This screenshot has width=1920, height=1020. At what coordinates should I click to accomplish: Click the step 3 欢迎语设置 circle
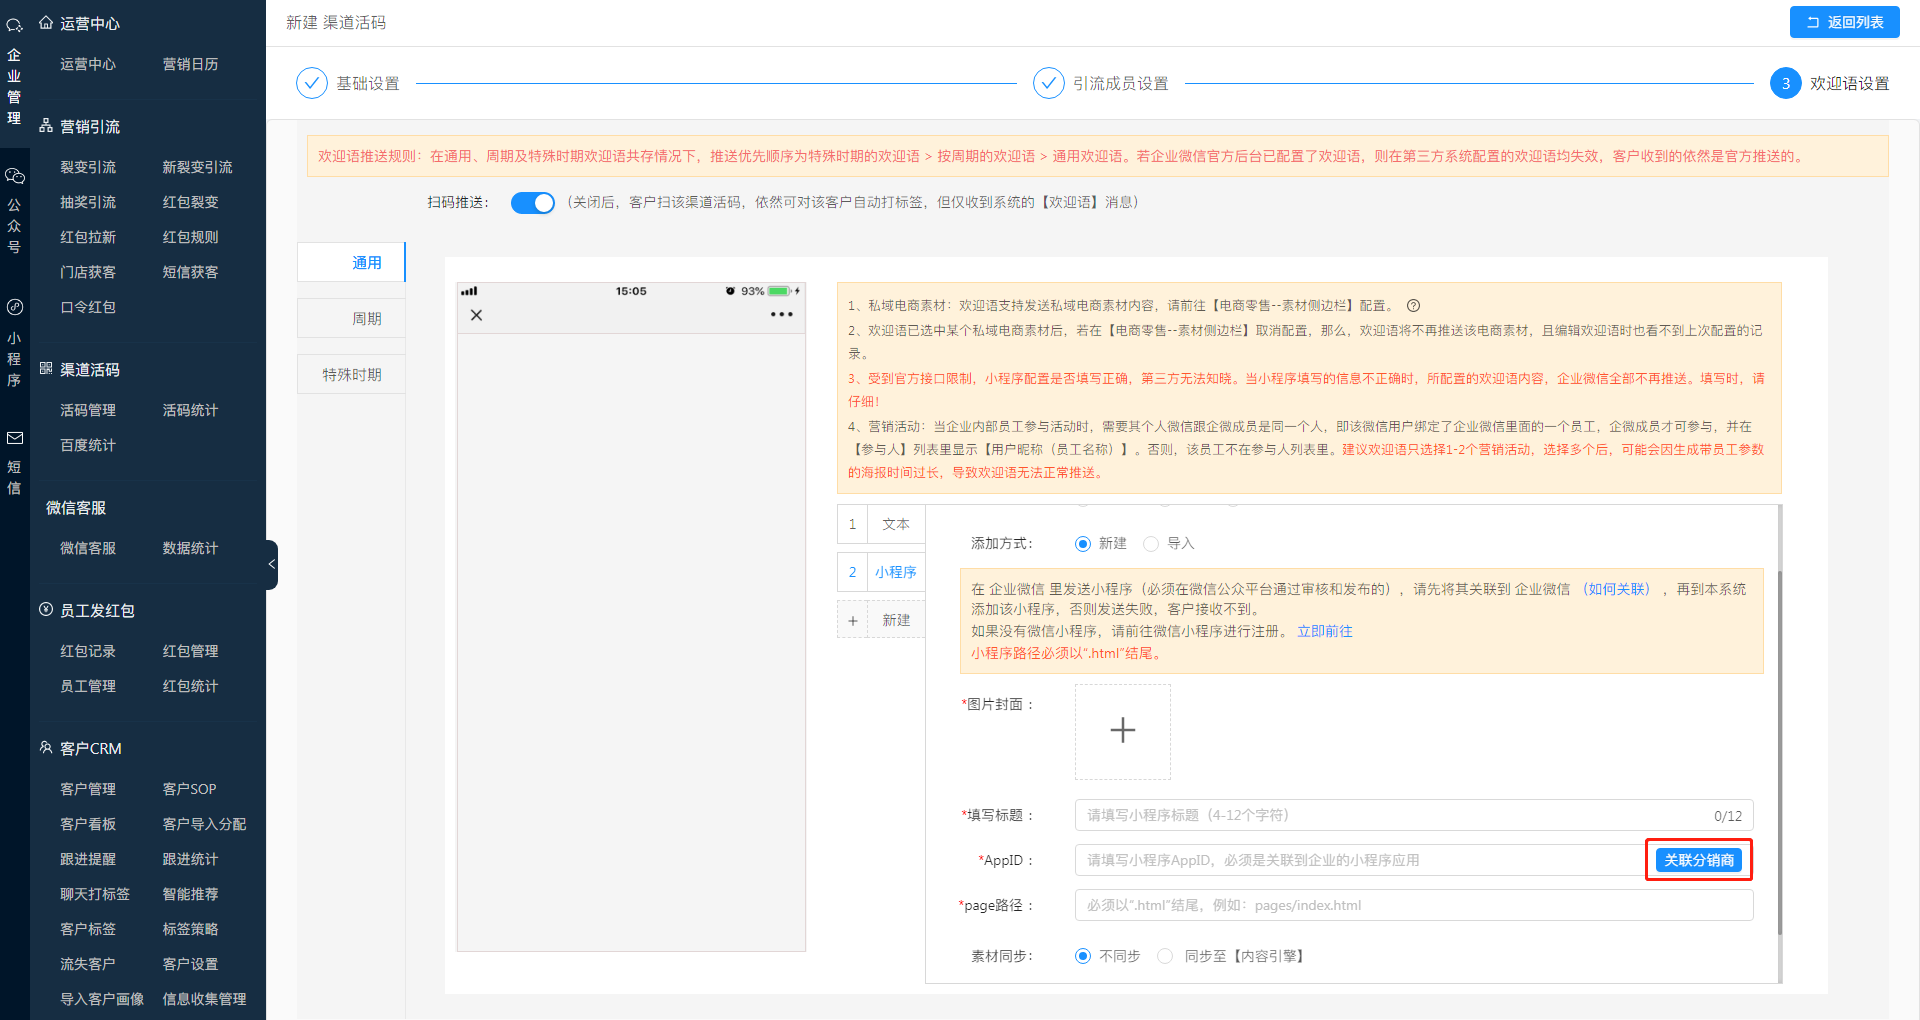(x=1785, y=83)
